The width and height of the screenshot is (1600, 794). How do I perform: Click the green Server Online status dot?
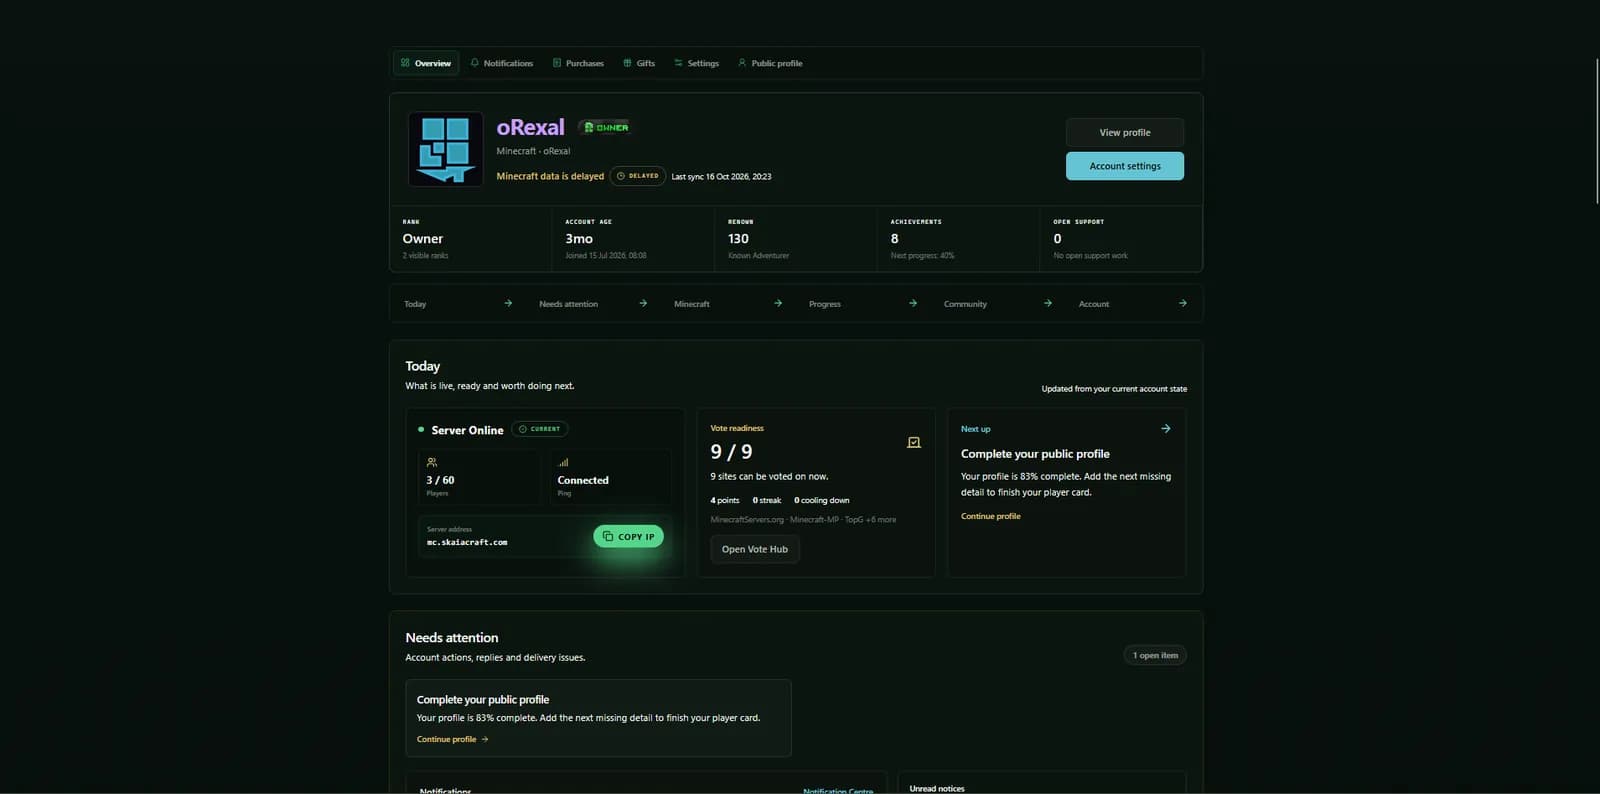(421, 429)
